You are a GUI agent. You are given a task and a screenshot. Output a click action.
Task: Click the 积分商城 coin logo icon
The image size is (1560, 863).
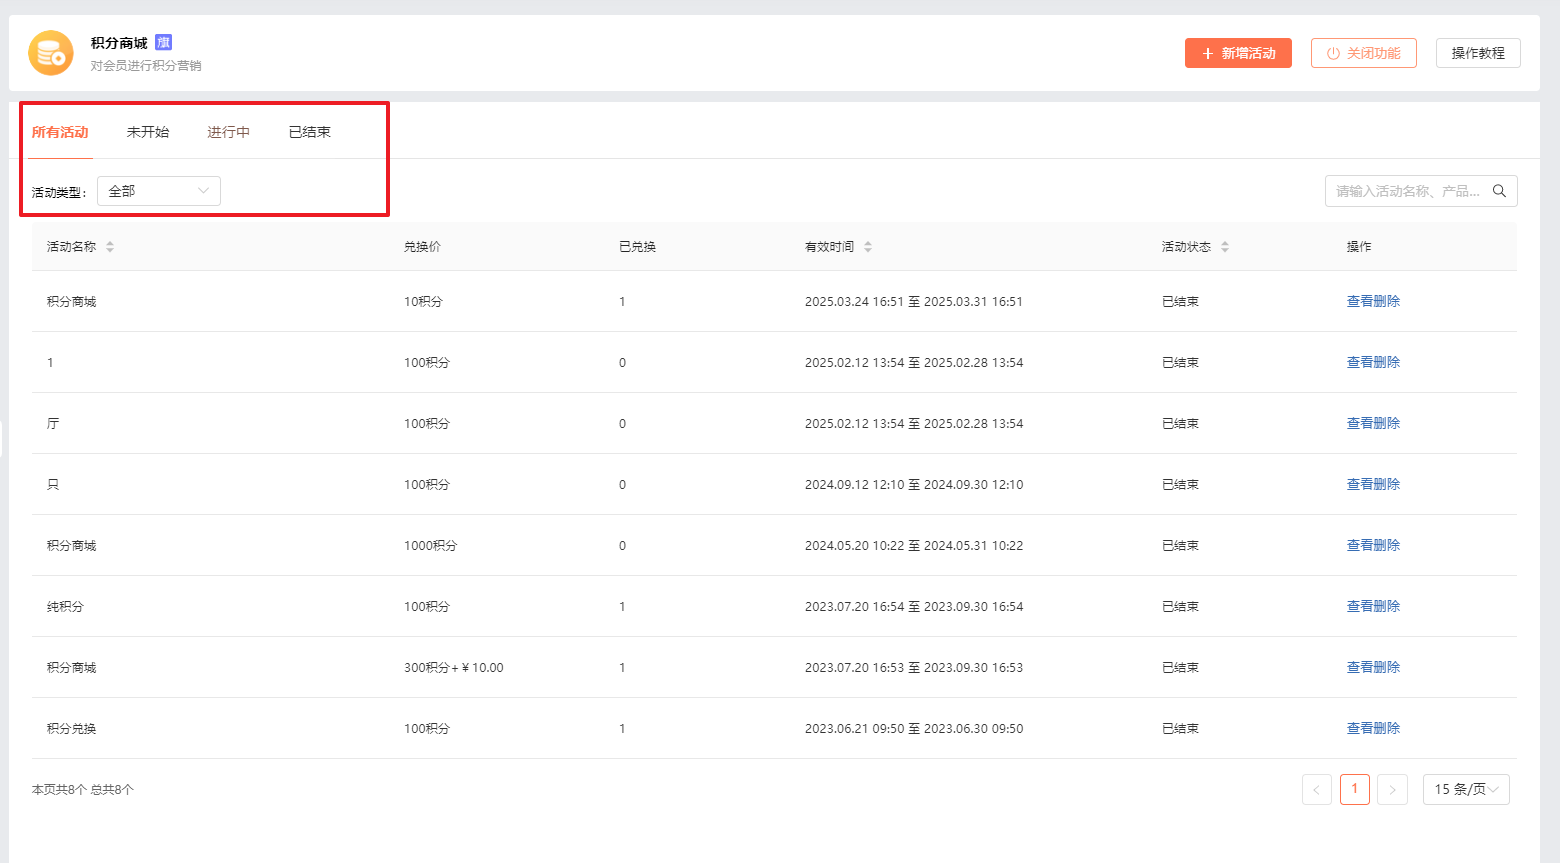click(51, 53)
